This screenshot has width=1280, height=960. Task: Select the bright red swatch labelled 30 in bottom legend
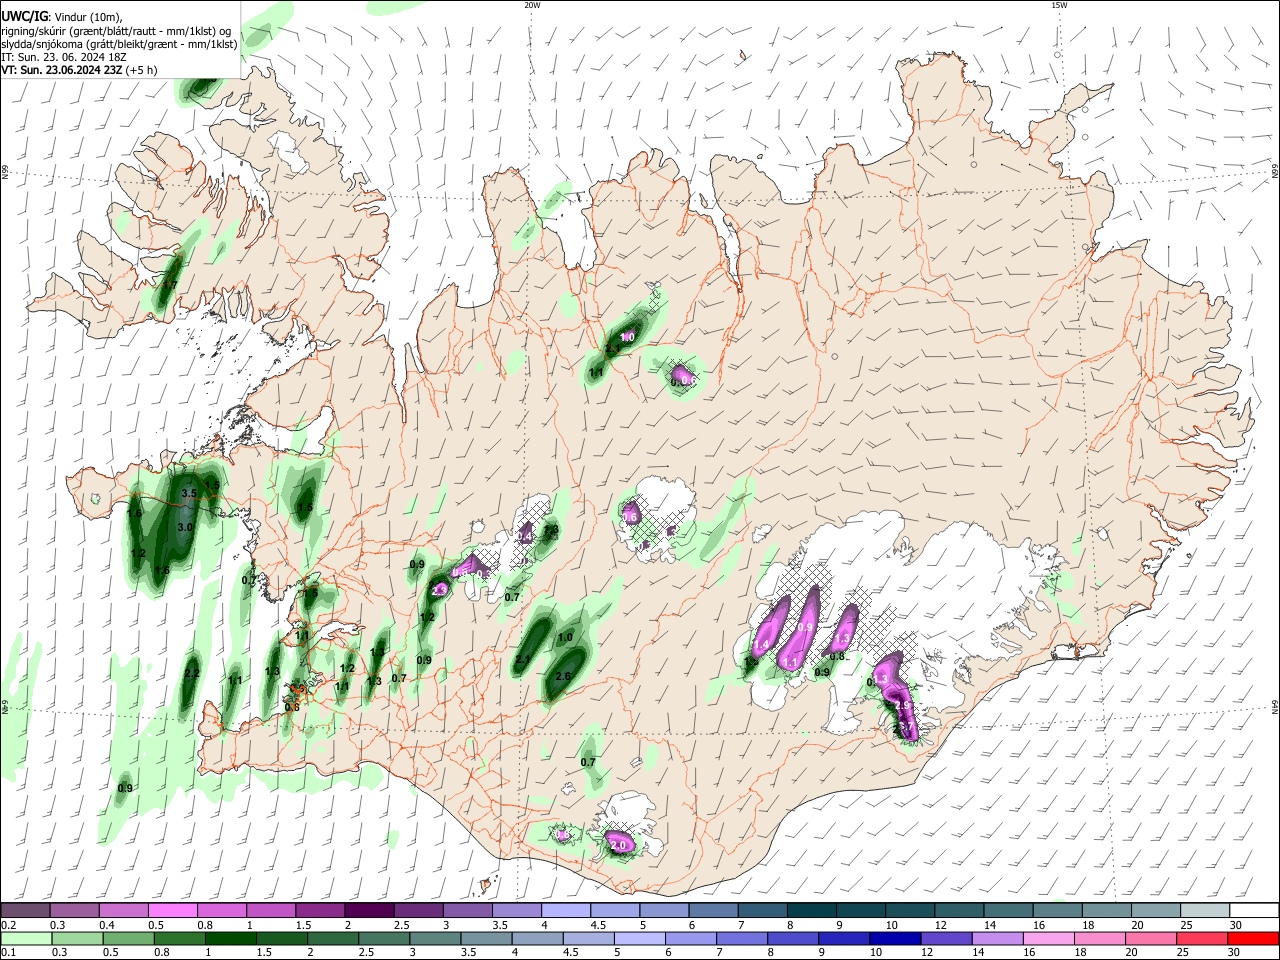1254,939
